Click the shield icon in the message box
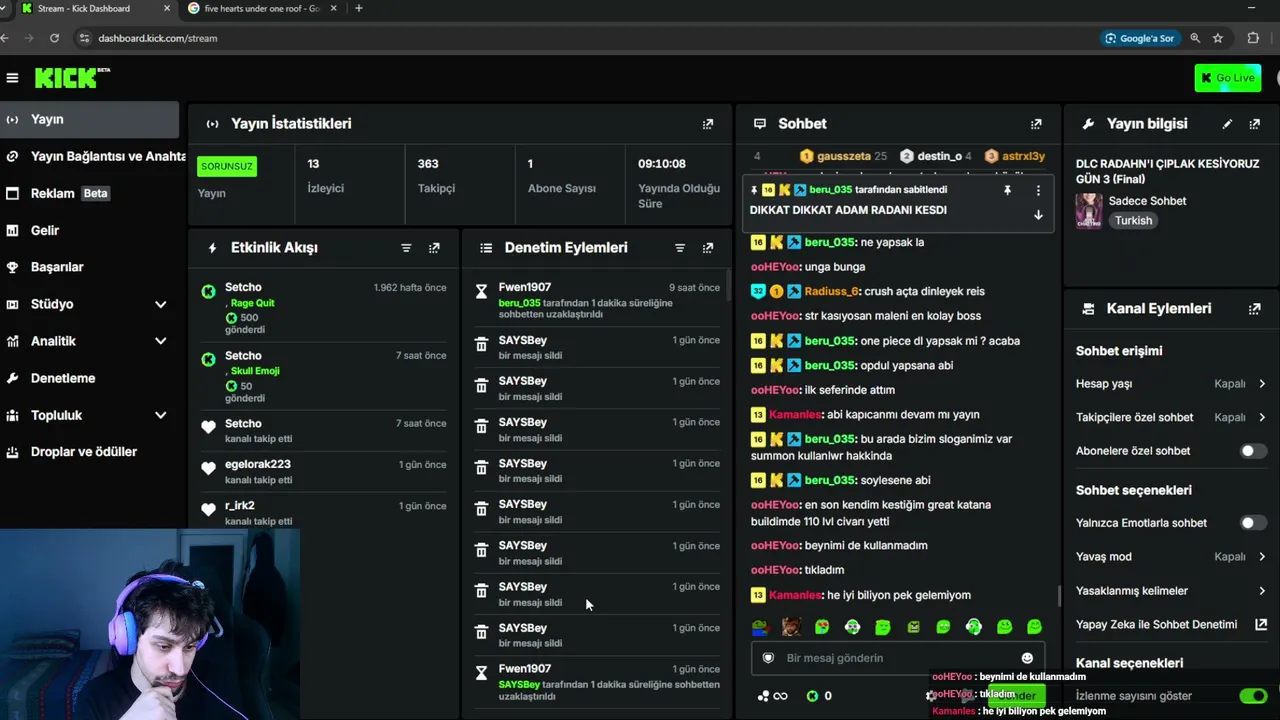The width and height of the screenshot is (1280, 720). pyautogui.click(x=769, y=658)
